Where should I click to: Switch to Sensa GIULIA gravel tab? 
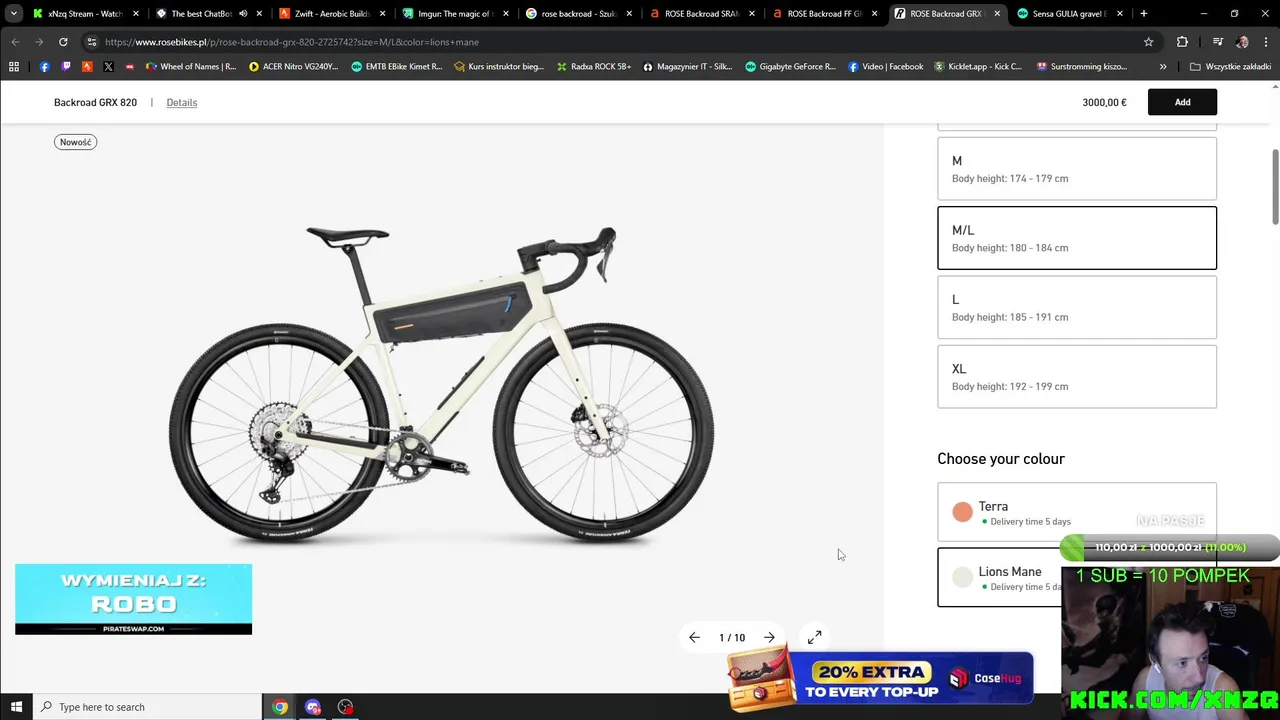pos(1068,14)
